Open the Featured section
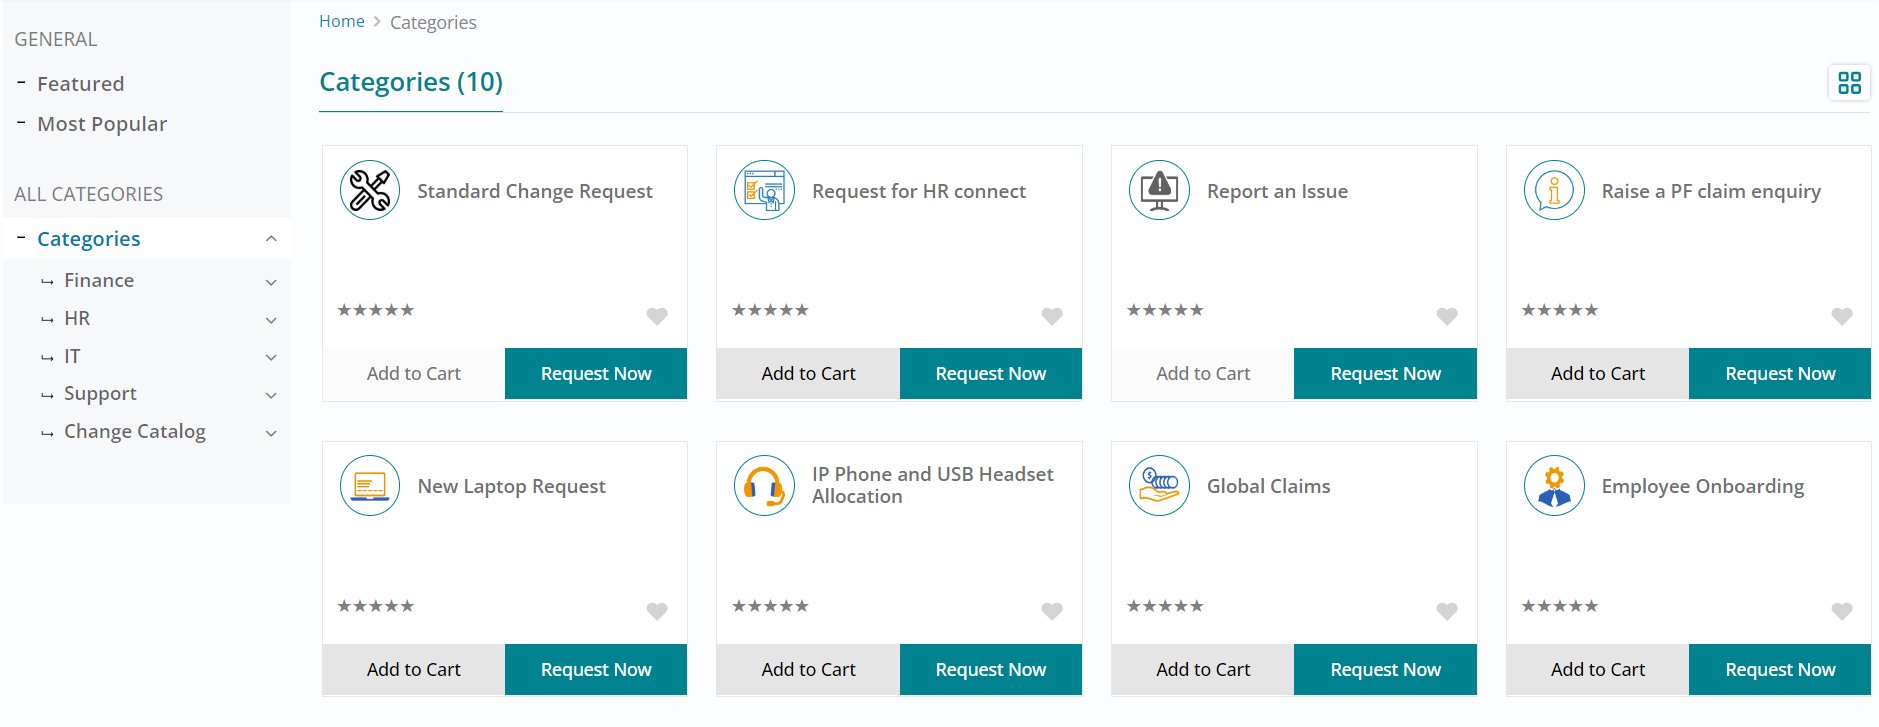Viewport: 1879px width, 727px height. (x=81, y=84)
